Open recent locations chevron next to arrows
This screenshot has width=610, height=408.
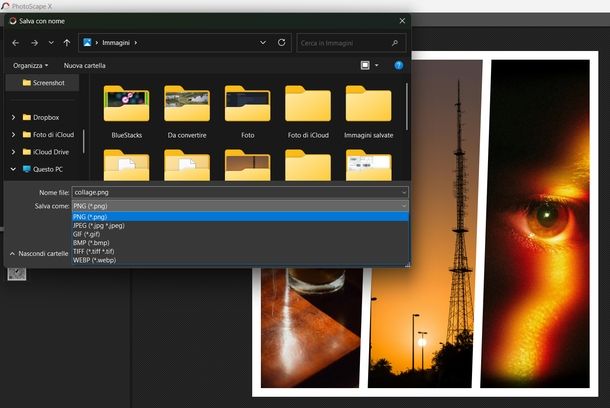pos(51,43)
